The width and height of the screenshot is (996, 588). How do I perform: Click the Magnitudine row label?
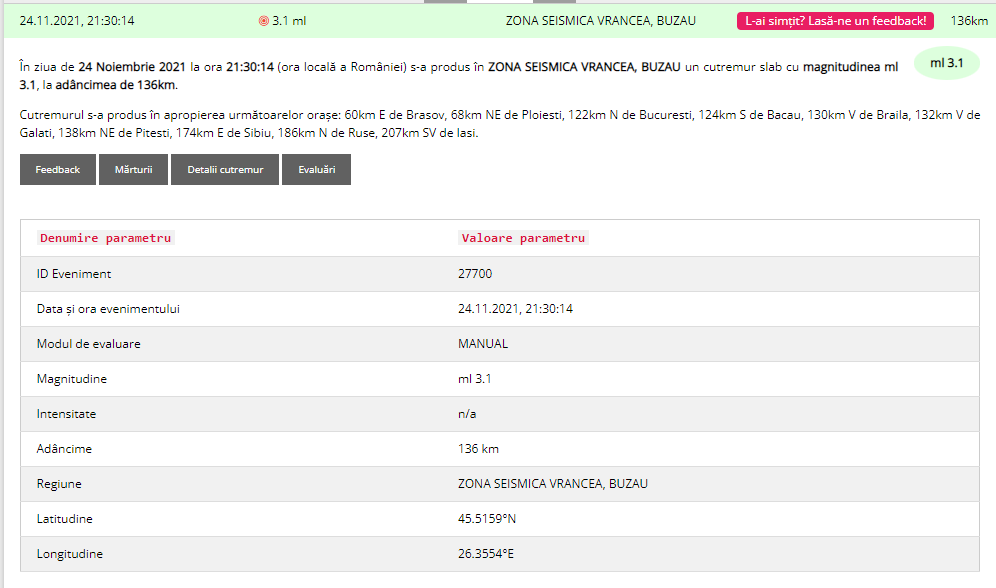tap(72, 379)
